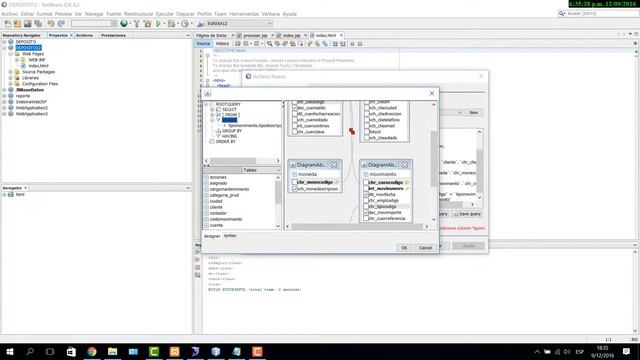This screenshot has width=640, height=360.
Task: Click the Build Project hammer icon
Action: point(137,24)
